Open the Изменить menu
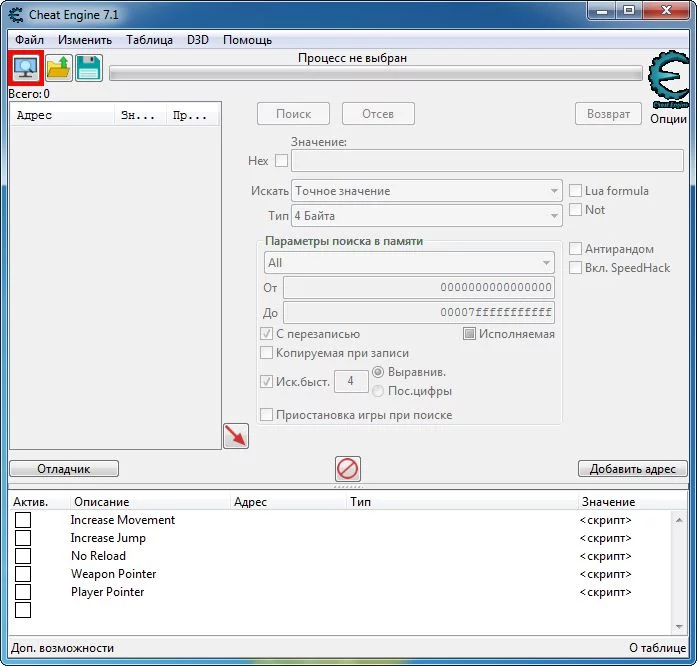The image size is (697, 666). [x=85, y=40]
